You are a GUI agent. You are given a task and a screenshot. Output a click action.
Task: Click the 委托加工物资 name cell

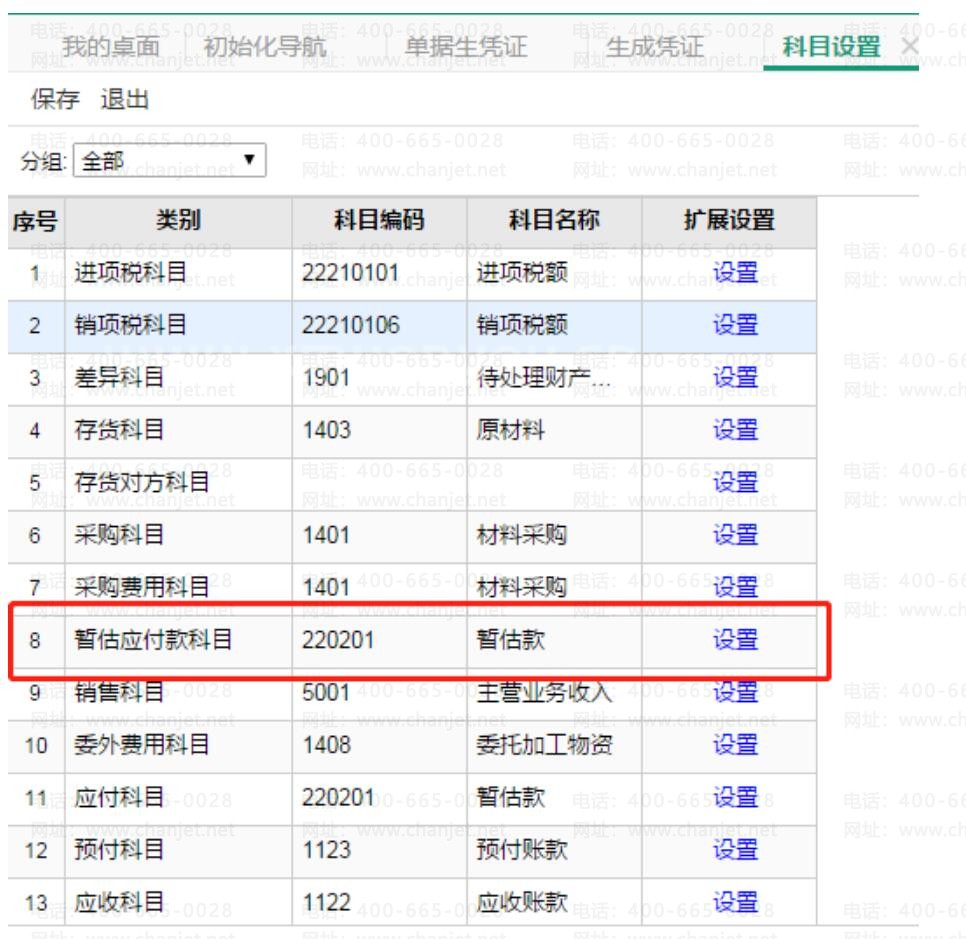point(554,746)
